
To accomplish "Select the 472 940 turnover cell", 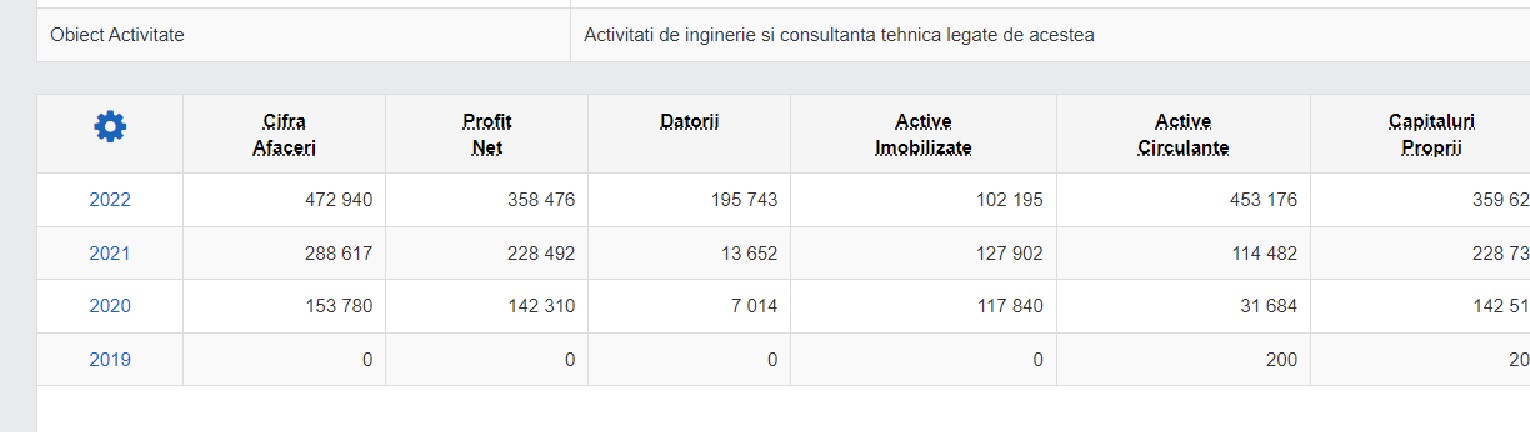I will [x=284, y=200].
